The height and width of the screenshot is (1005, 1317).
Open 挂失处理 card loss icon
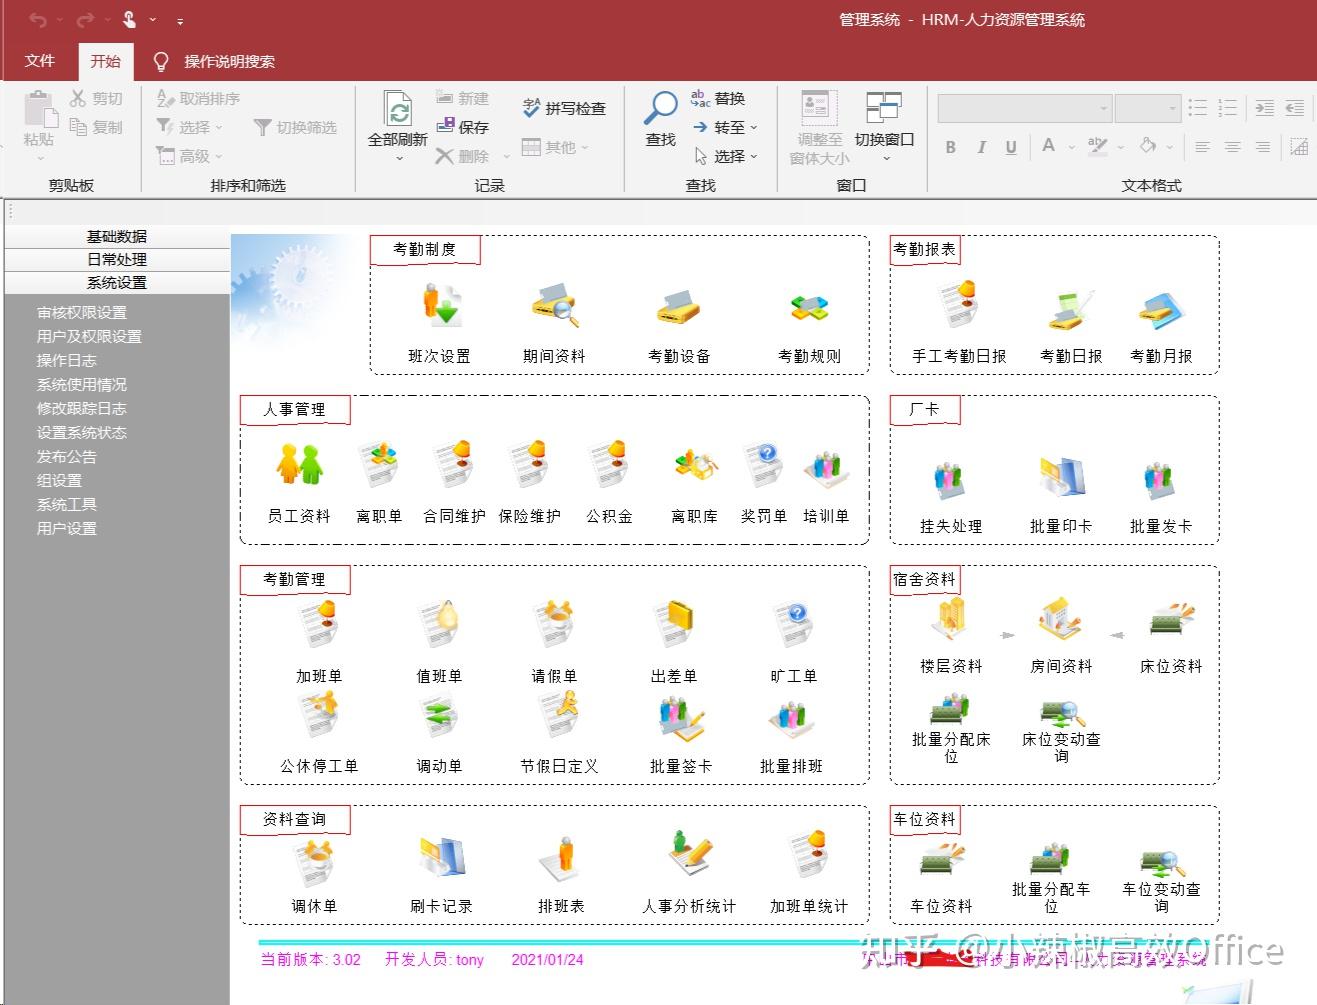click(x=949, y=481)
